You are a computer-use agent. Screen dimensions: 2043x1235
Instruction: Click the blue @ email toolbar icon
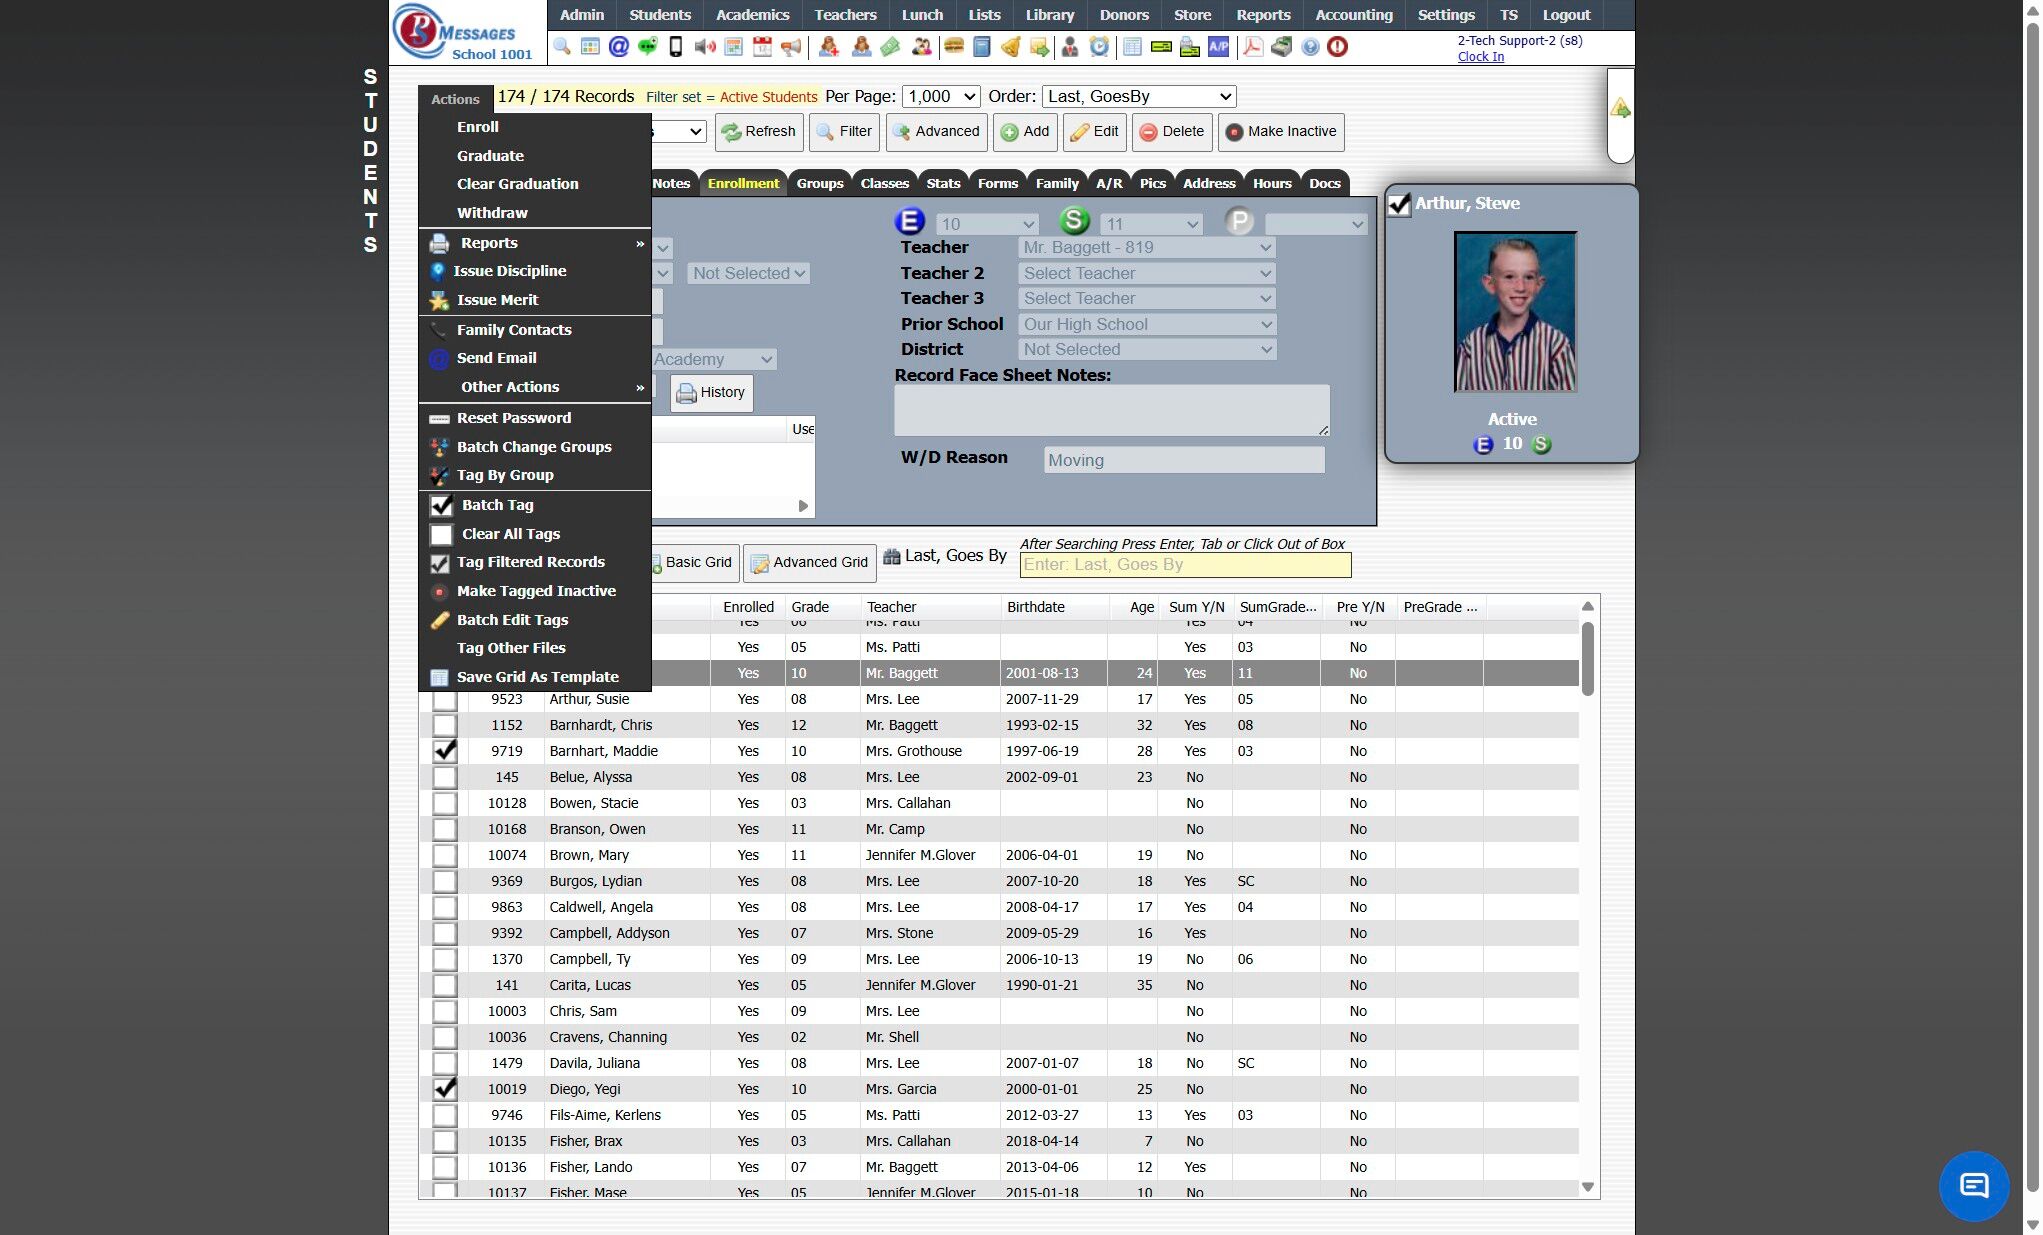click(x=618, y=47)
